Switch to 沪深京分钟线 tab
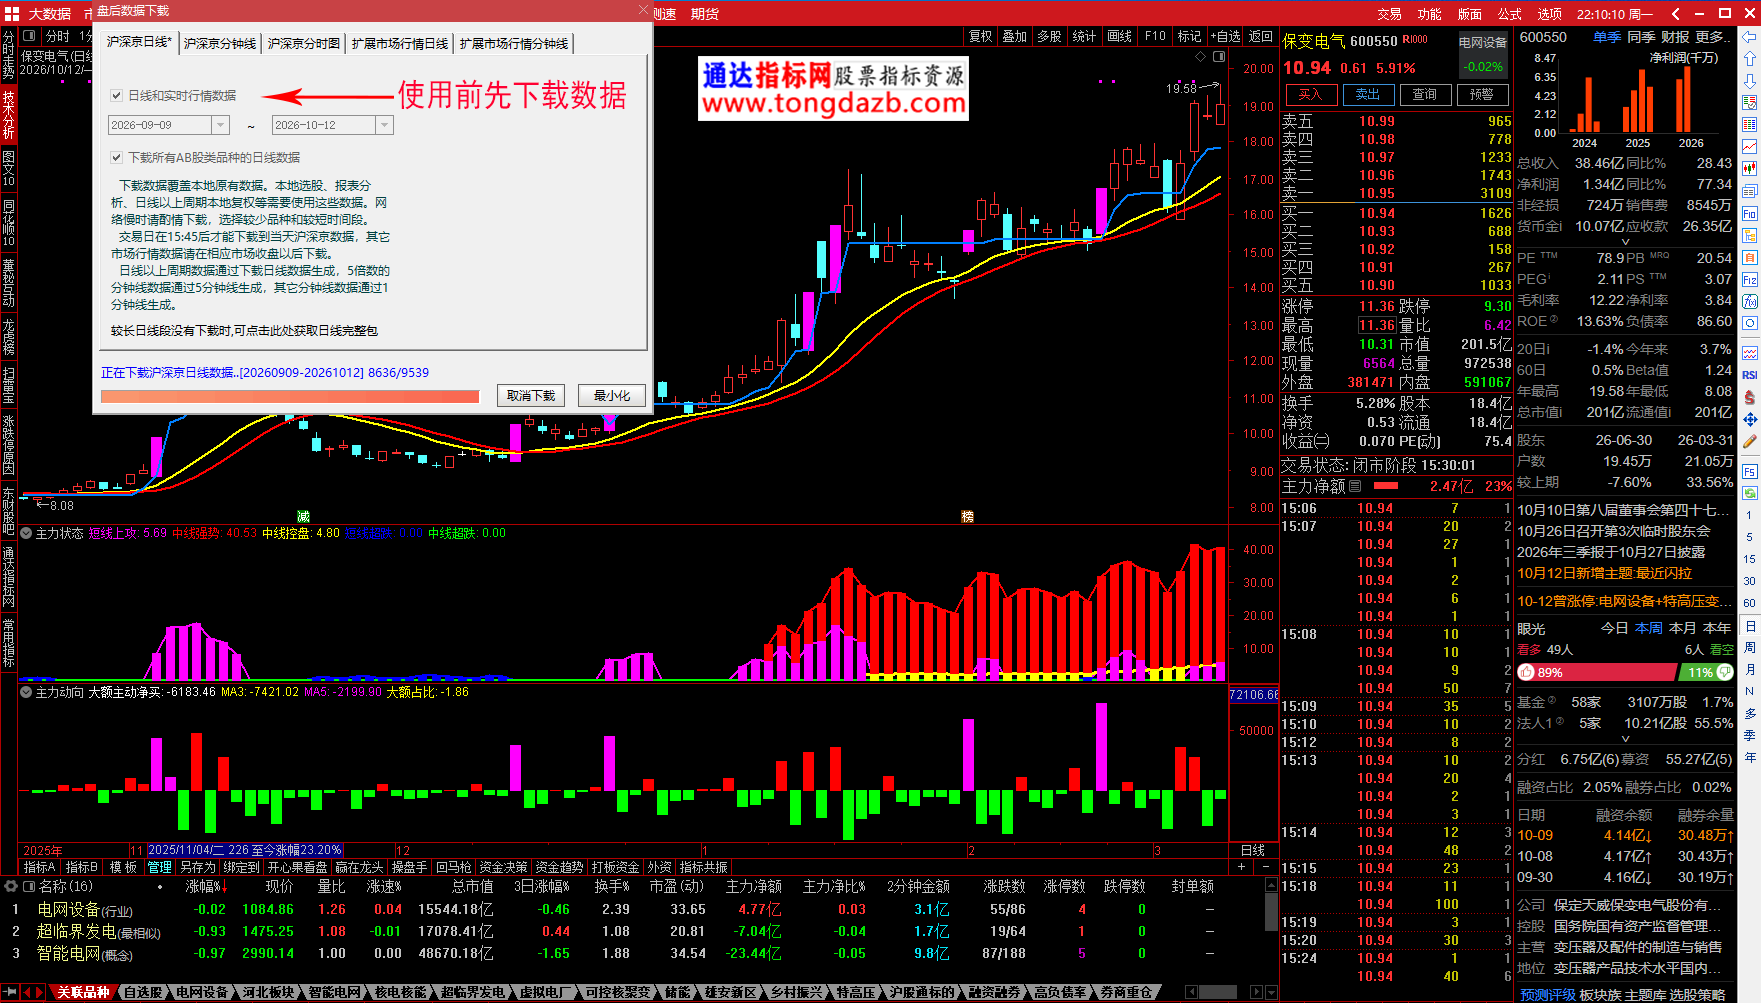This screenshot has width=1761, height=1003. [x=220, y=43]
